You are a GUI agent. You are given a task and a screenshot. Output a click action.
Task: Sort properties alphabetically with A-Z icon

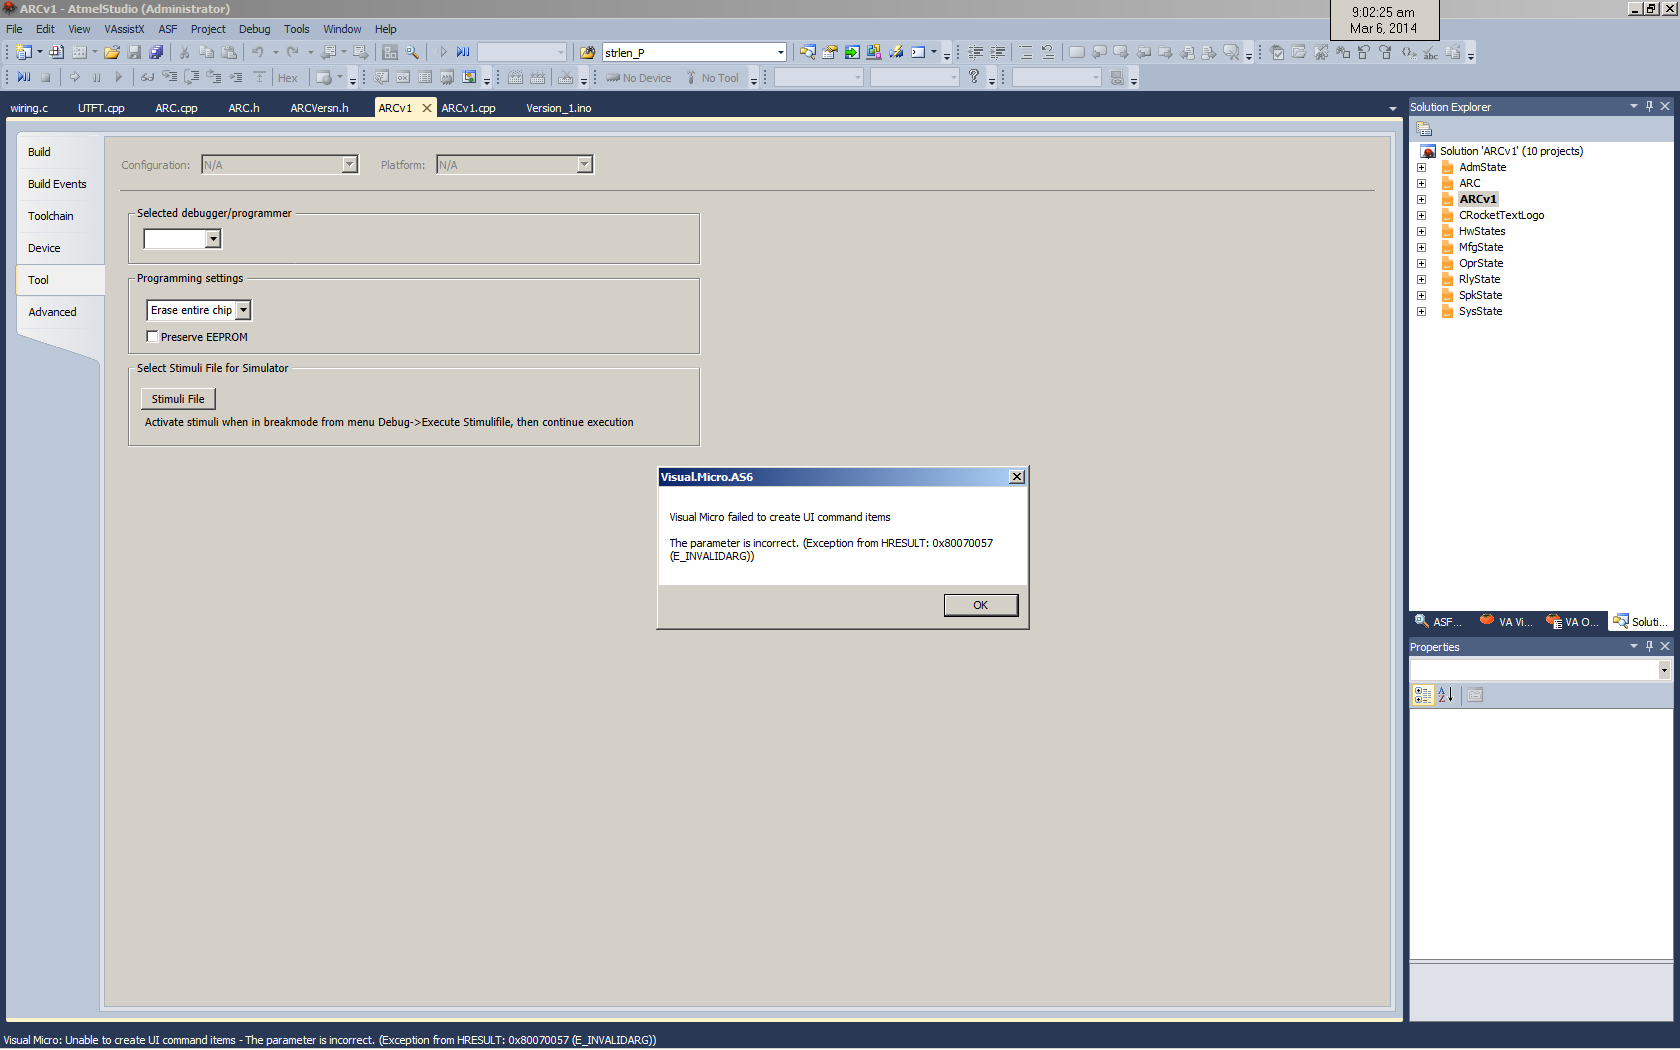click(1445, 695)
